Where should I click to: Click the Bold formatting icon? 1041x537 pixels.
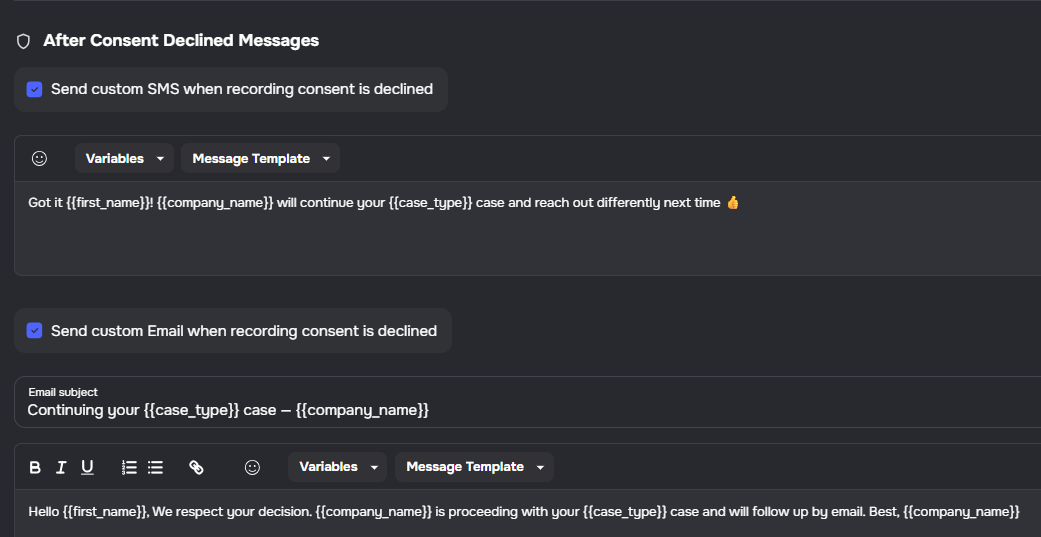(35, 467)
